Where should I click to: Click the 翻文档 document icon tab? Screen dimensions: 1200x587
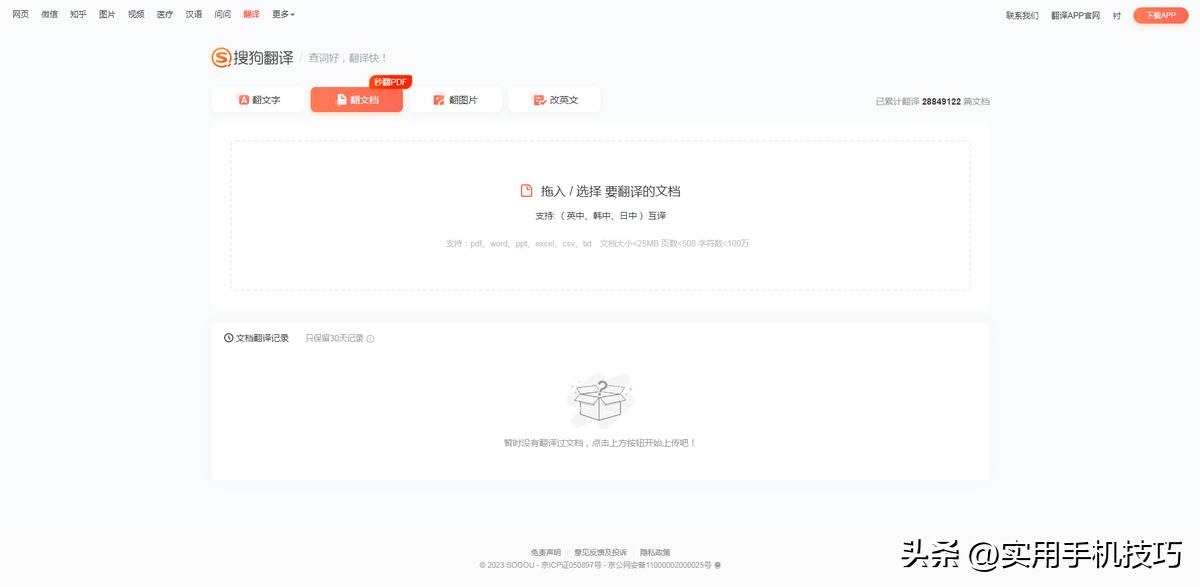pyautogui.click(x=357, y=100)
